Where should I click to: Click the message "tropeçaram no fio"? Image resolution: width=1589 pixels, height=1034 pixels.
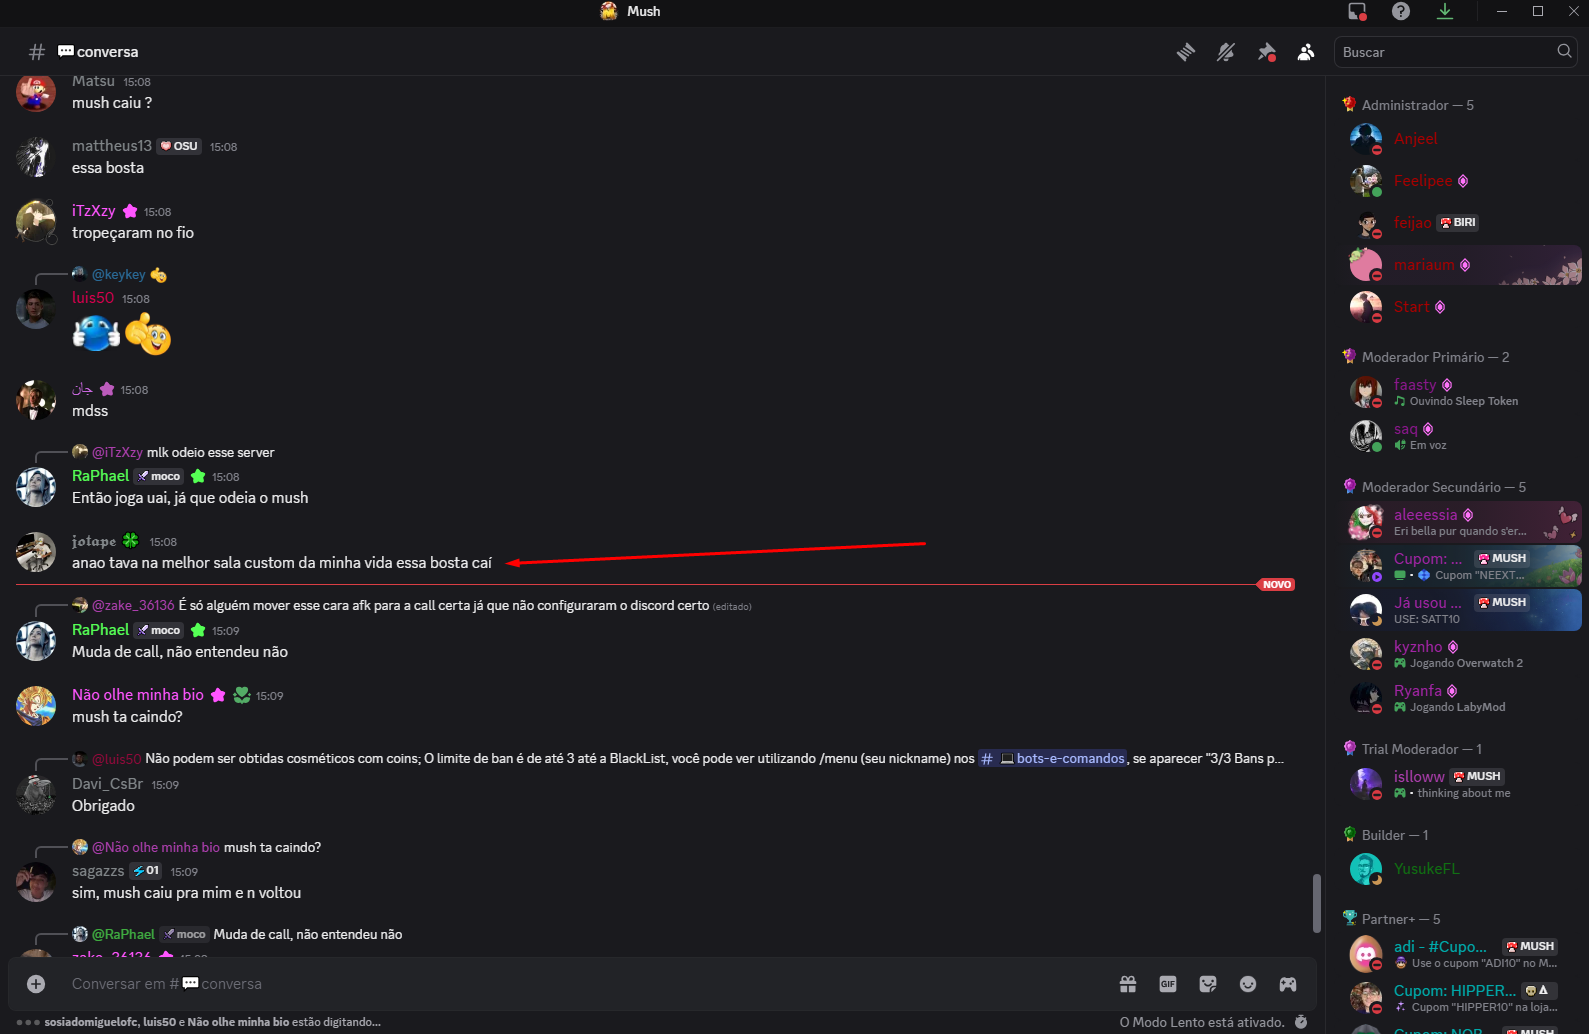click(133, 233)
